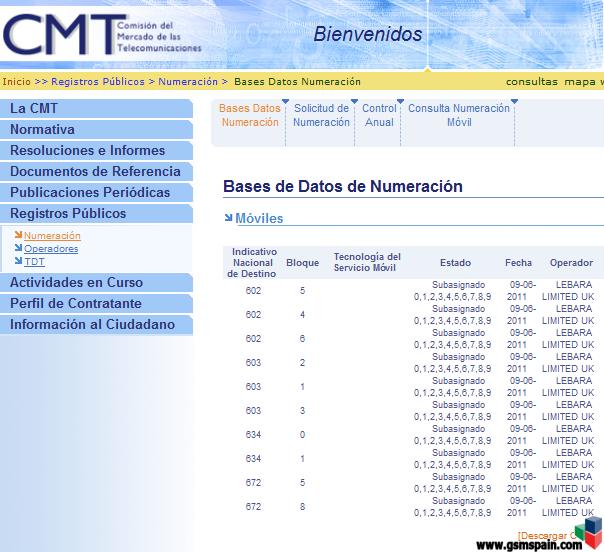Click the arrow icon beside Operadores
Viewport: 604px width, 552px height.
[x=18, y=248]
